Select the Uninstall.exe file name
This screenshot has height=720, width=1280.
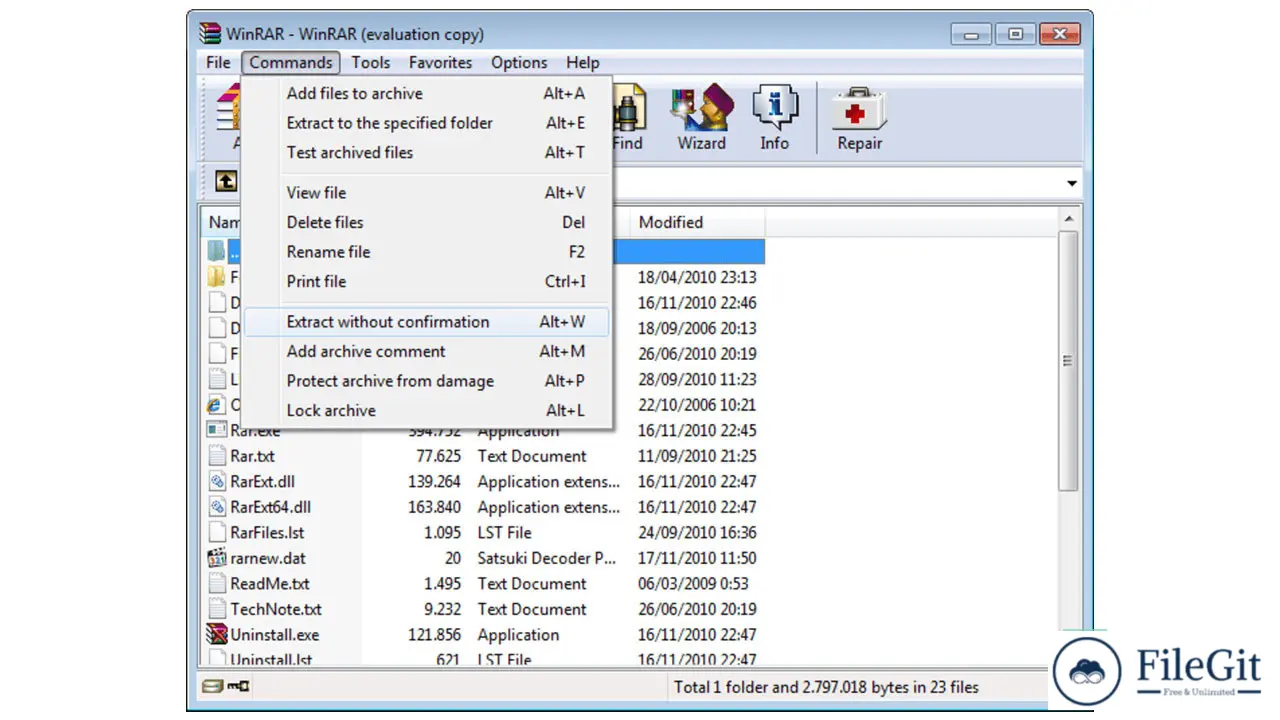[275, 634]
